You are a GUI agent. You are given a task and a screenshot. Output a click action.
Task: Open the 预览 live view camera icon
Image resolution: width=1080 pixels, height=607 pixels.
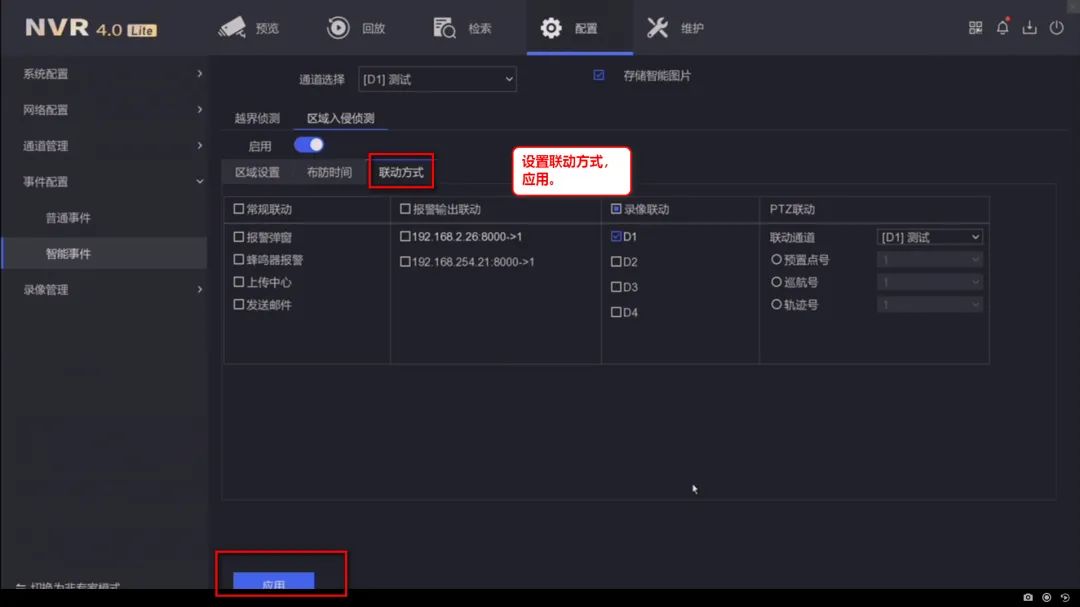click(232, 28)
